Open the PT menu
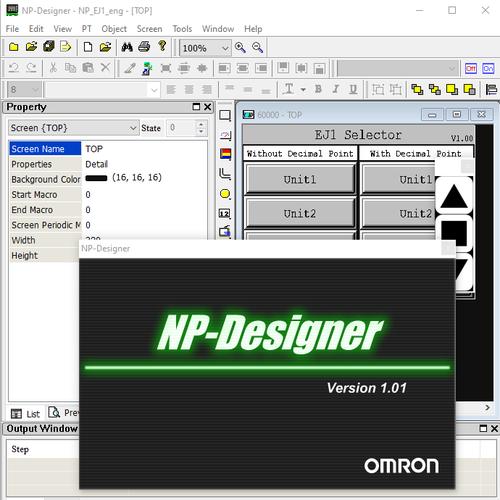 coord(87,29)
